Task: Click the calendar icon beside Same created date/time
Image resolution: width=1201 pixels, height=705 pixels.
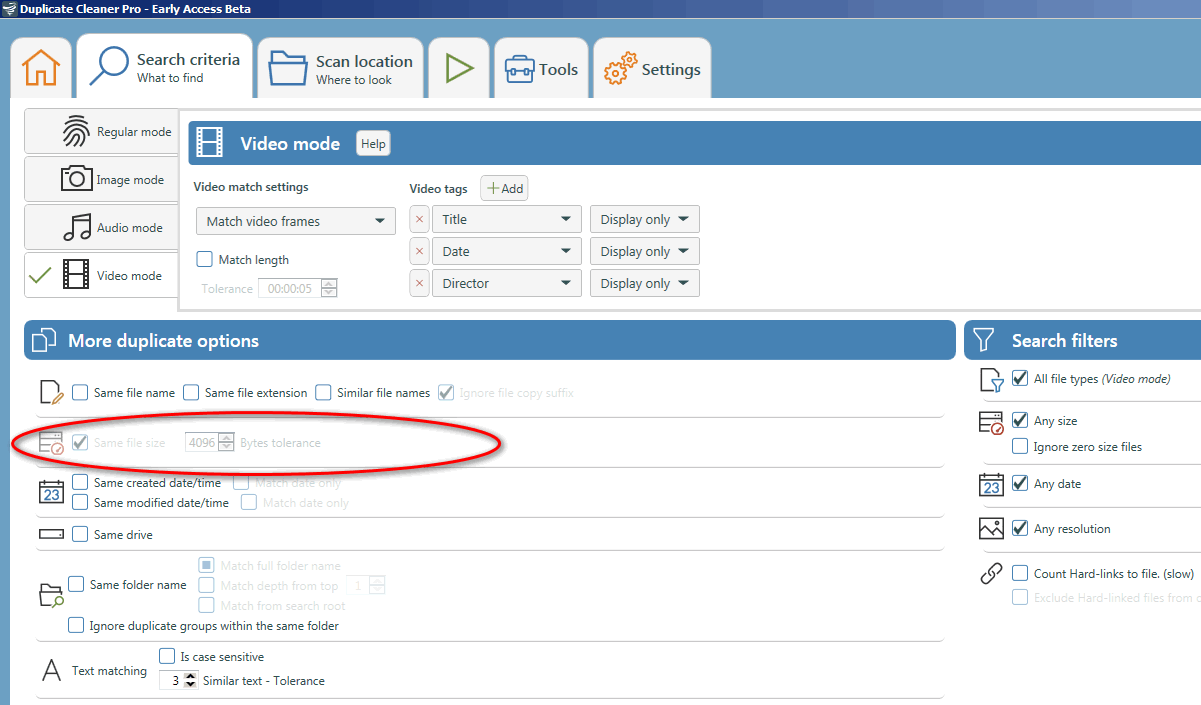Action: point(51,492)
